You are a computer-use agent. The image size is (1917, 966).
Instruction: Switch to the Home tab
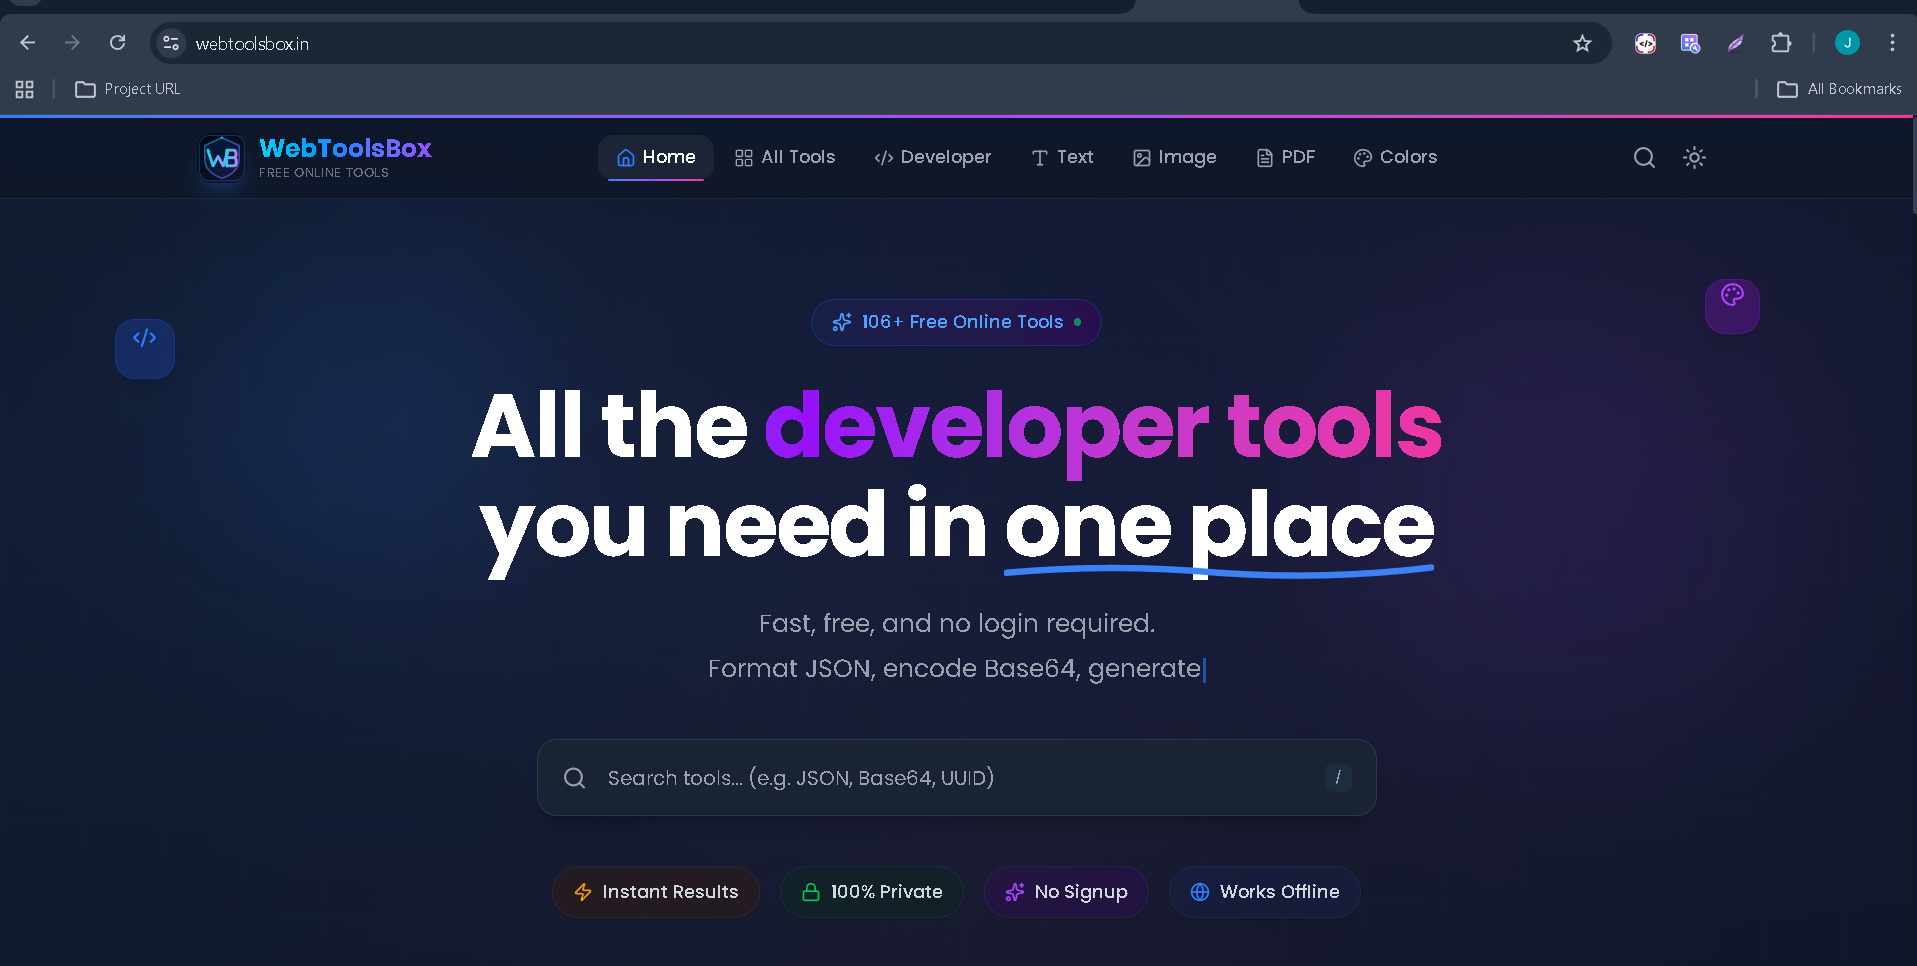pos(655,157)
